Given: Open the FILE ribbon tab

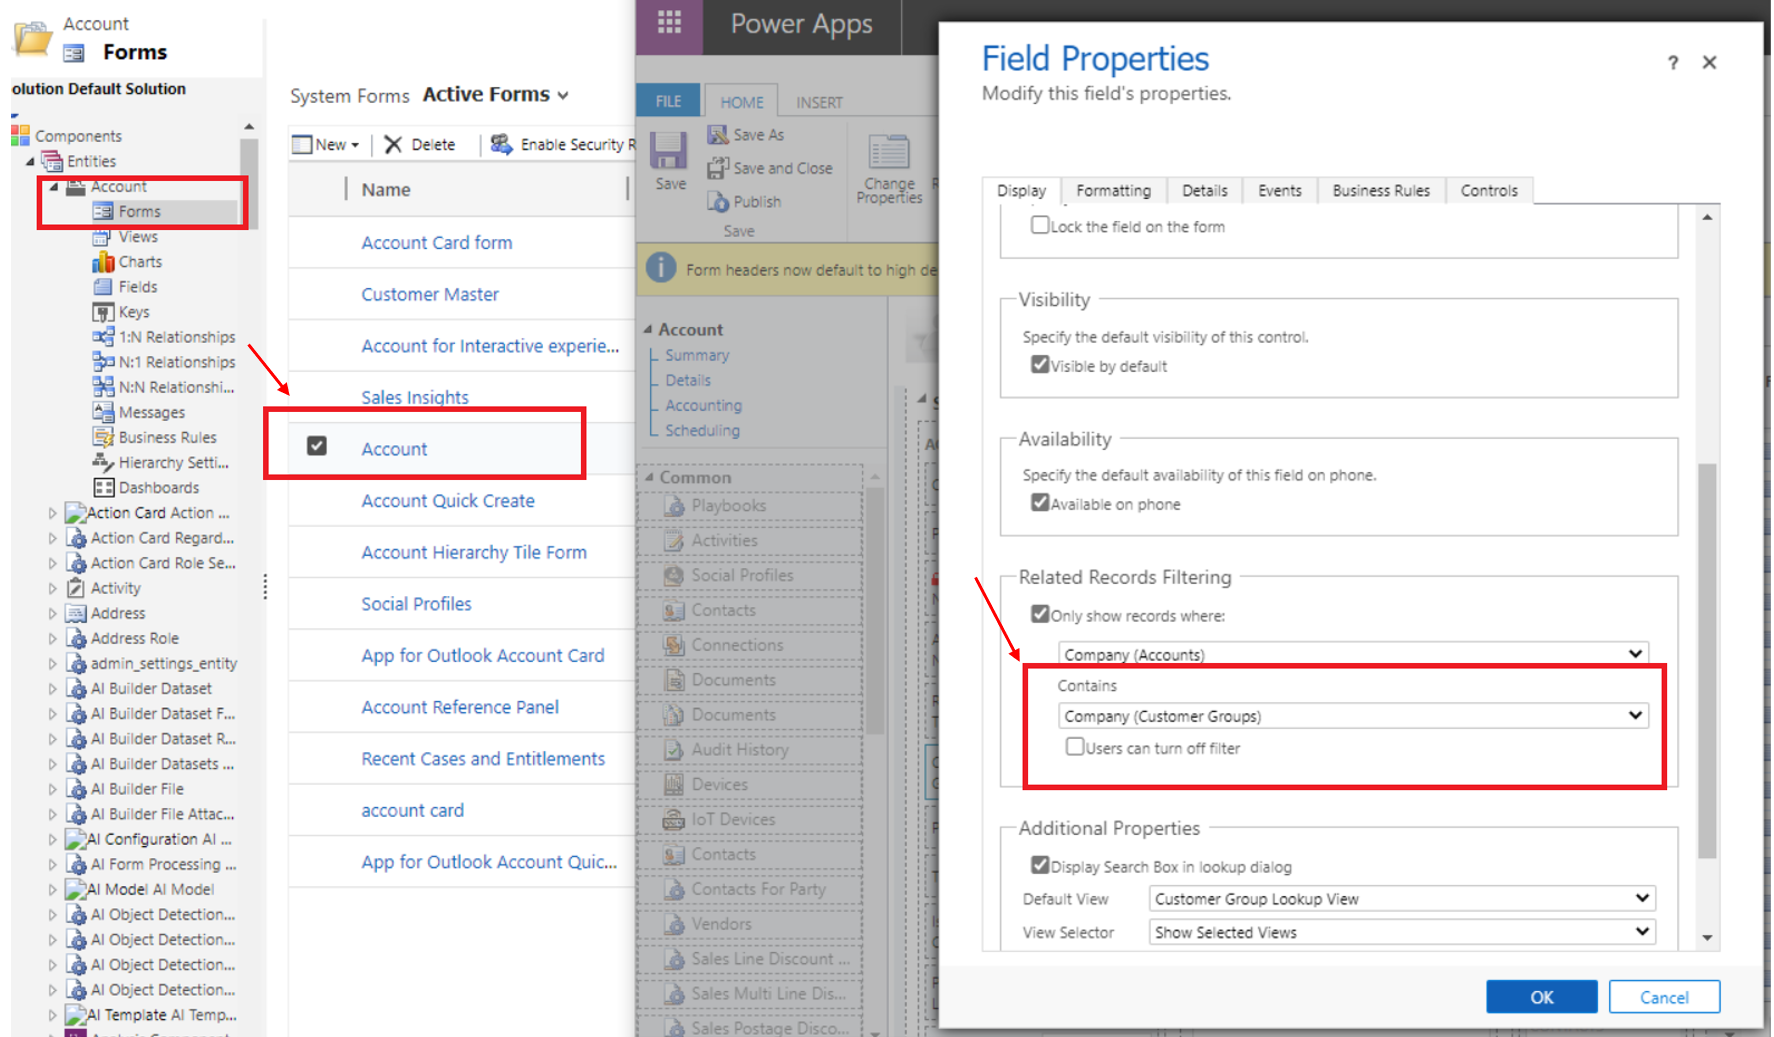Looking at the screenshot, I should coord(668,101).
